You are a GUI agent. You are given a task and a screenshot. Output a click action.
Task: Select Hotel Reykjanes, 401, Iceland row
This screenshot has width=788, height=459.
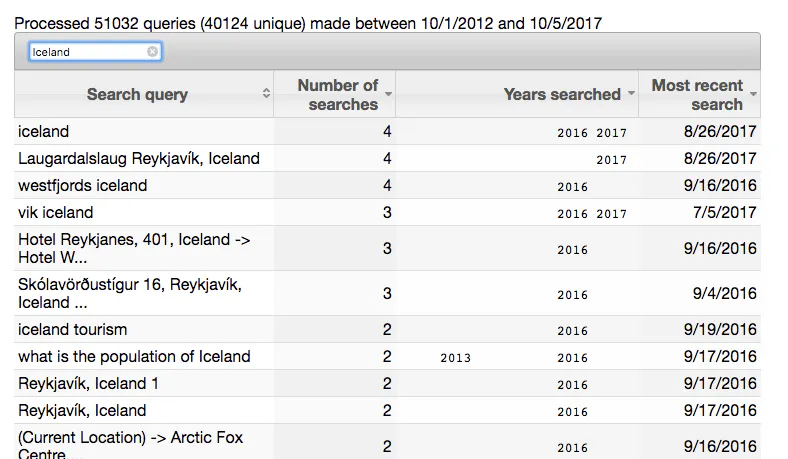(x=387, y=248)
